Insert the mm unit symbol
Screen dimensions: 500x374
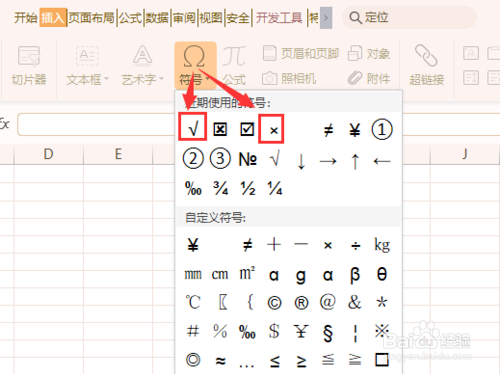[193, 274]
